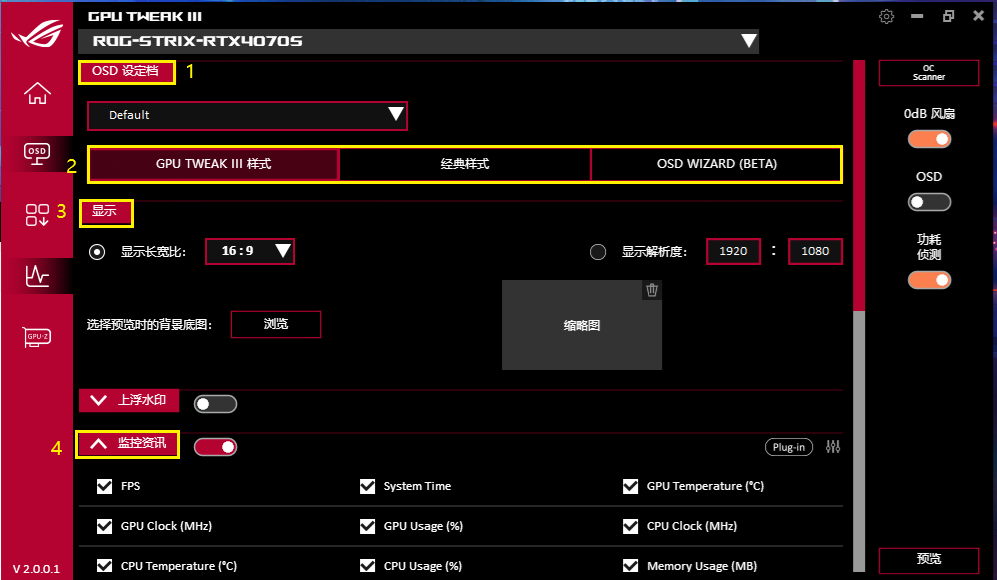
Task: Open the settings gear in title bar
Action: (886, 17)
